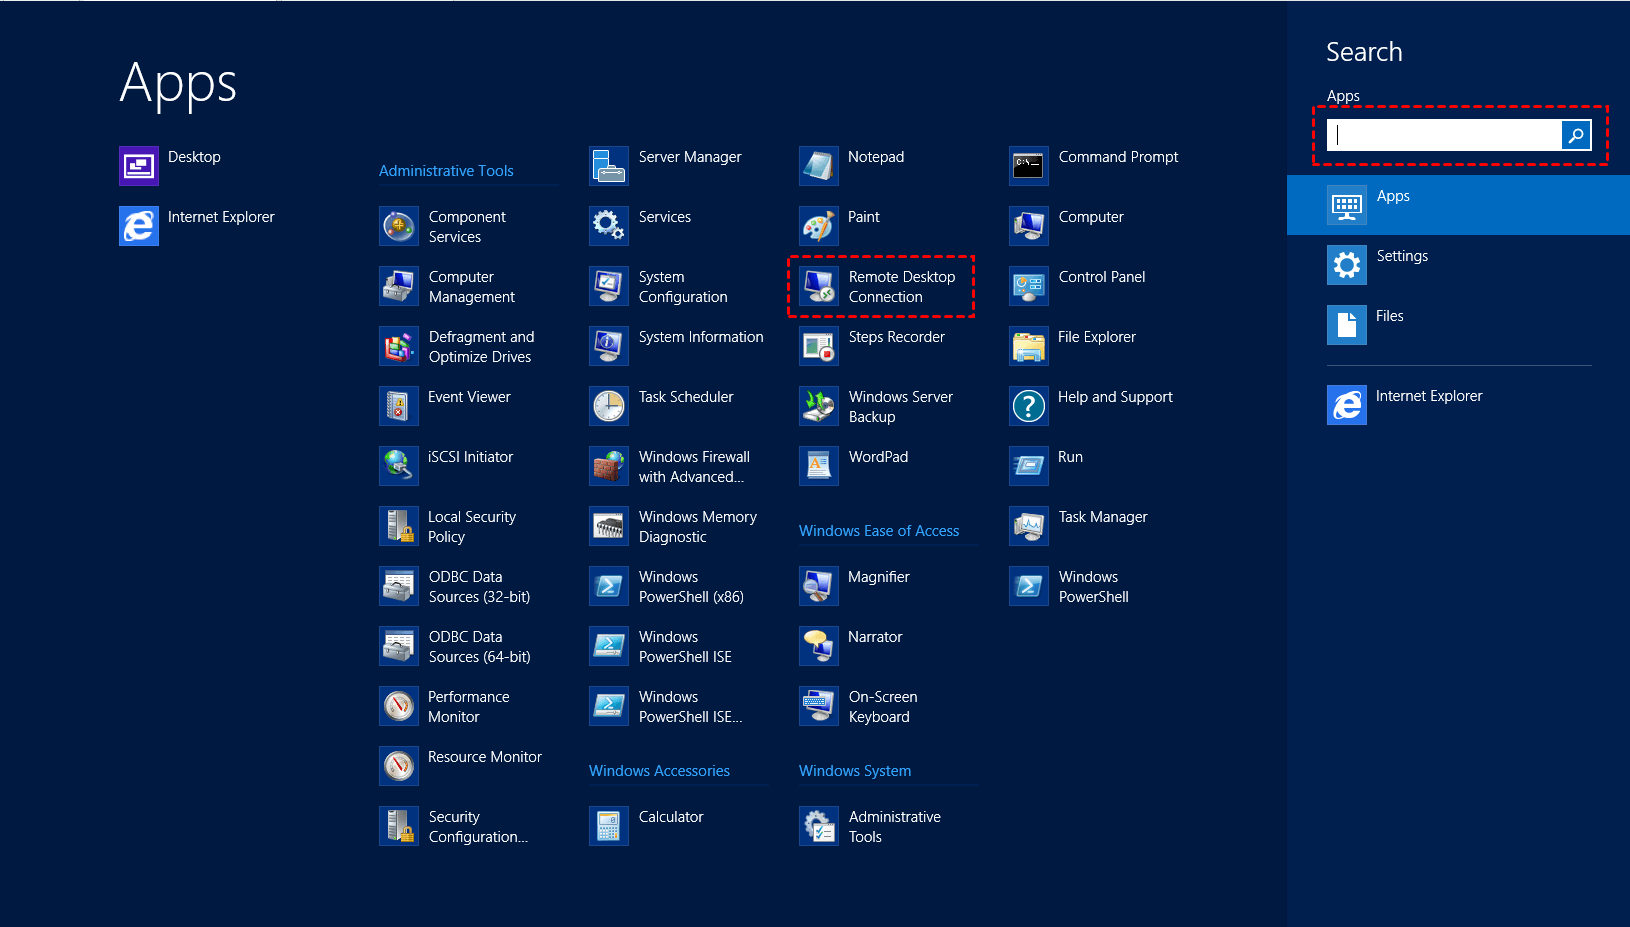1630x927 pixels.
Task: Click the Windows Ease of Access header
Action: [878, 531]
